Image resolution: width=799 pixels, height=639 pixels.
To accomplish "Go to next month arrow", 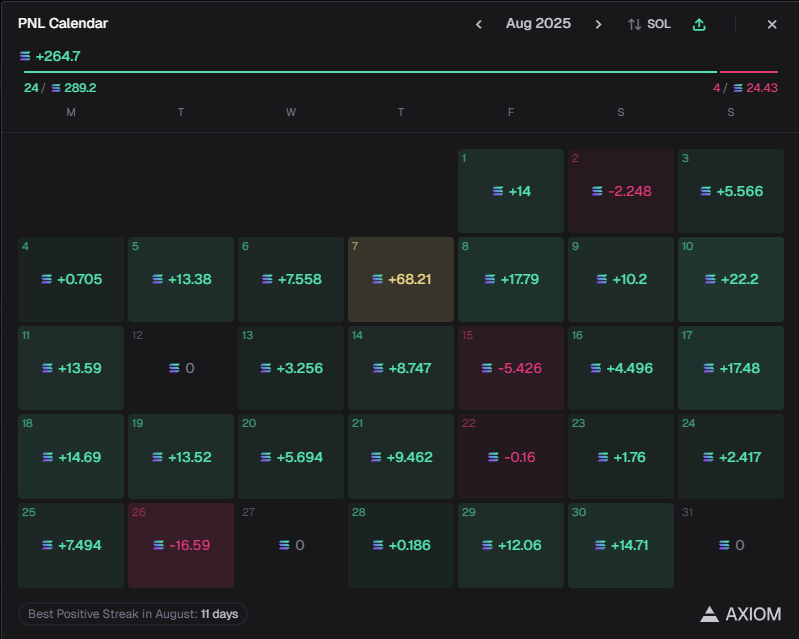I will 598,24.
